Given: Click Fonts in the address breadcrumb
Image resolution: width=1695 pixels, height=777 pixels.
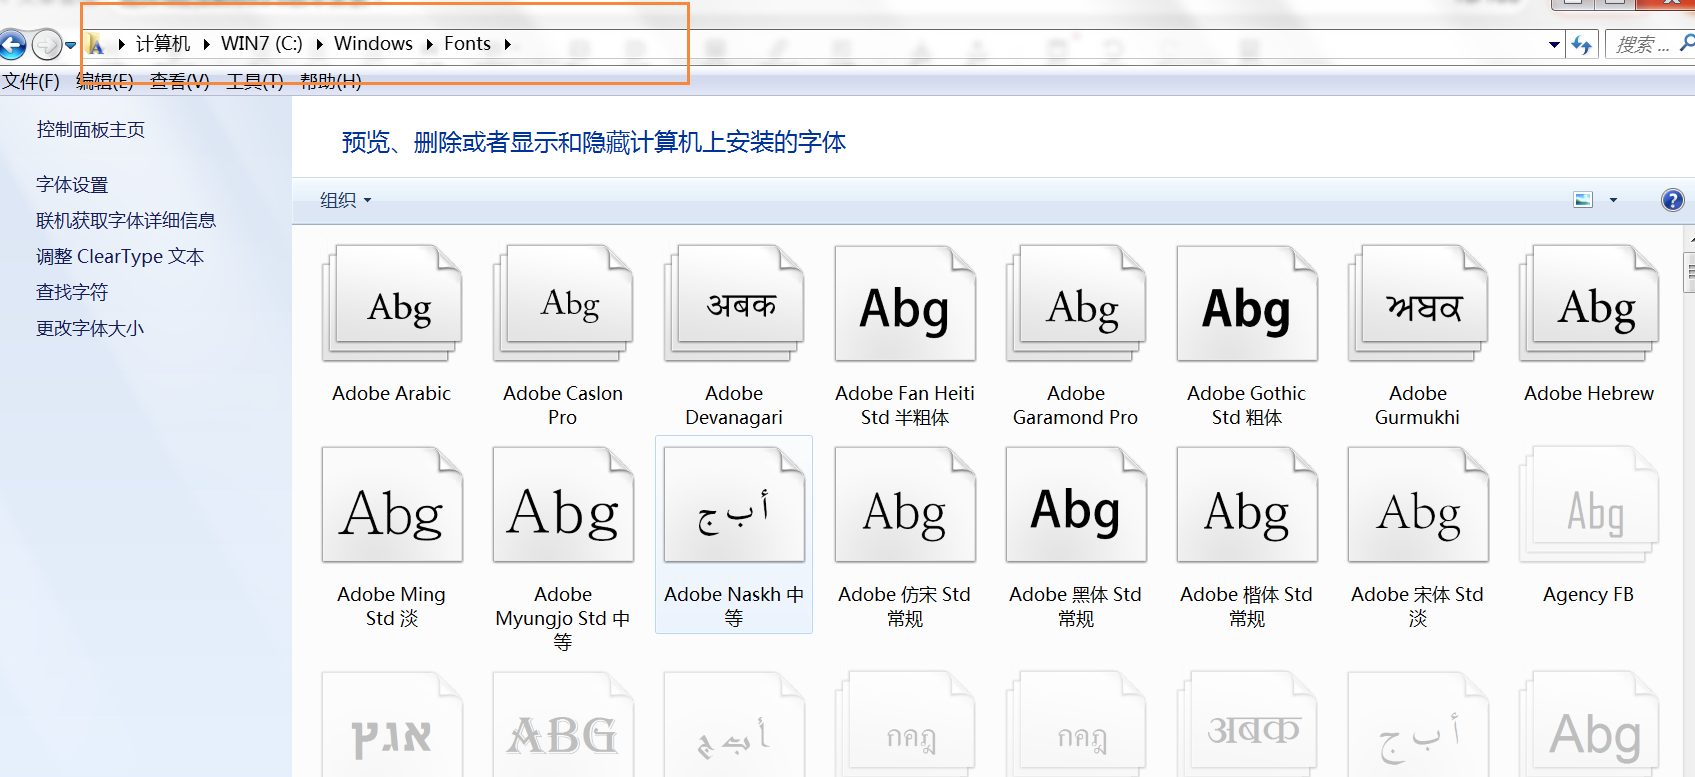Looking at the screenshot, I should pos(467,44).
